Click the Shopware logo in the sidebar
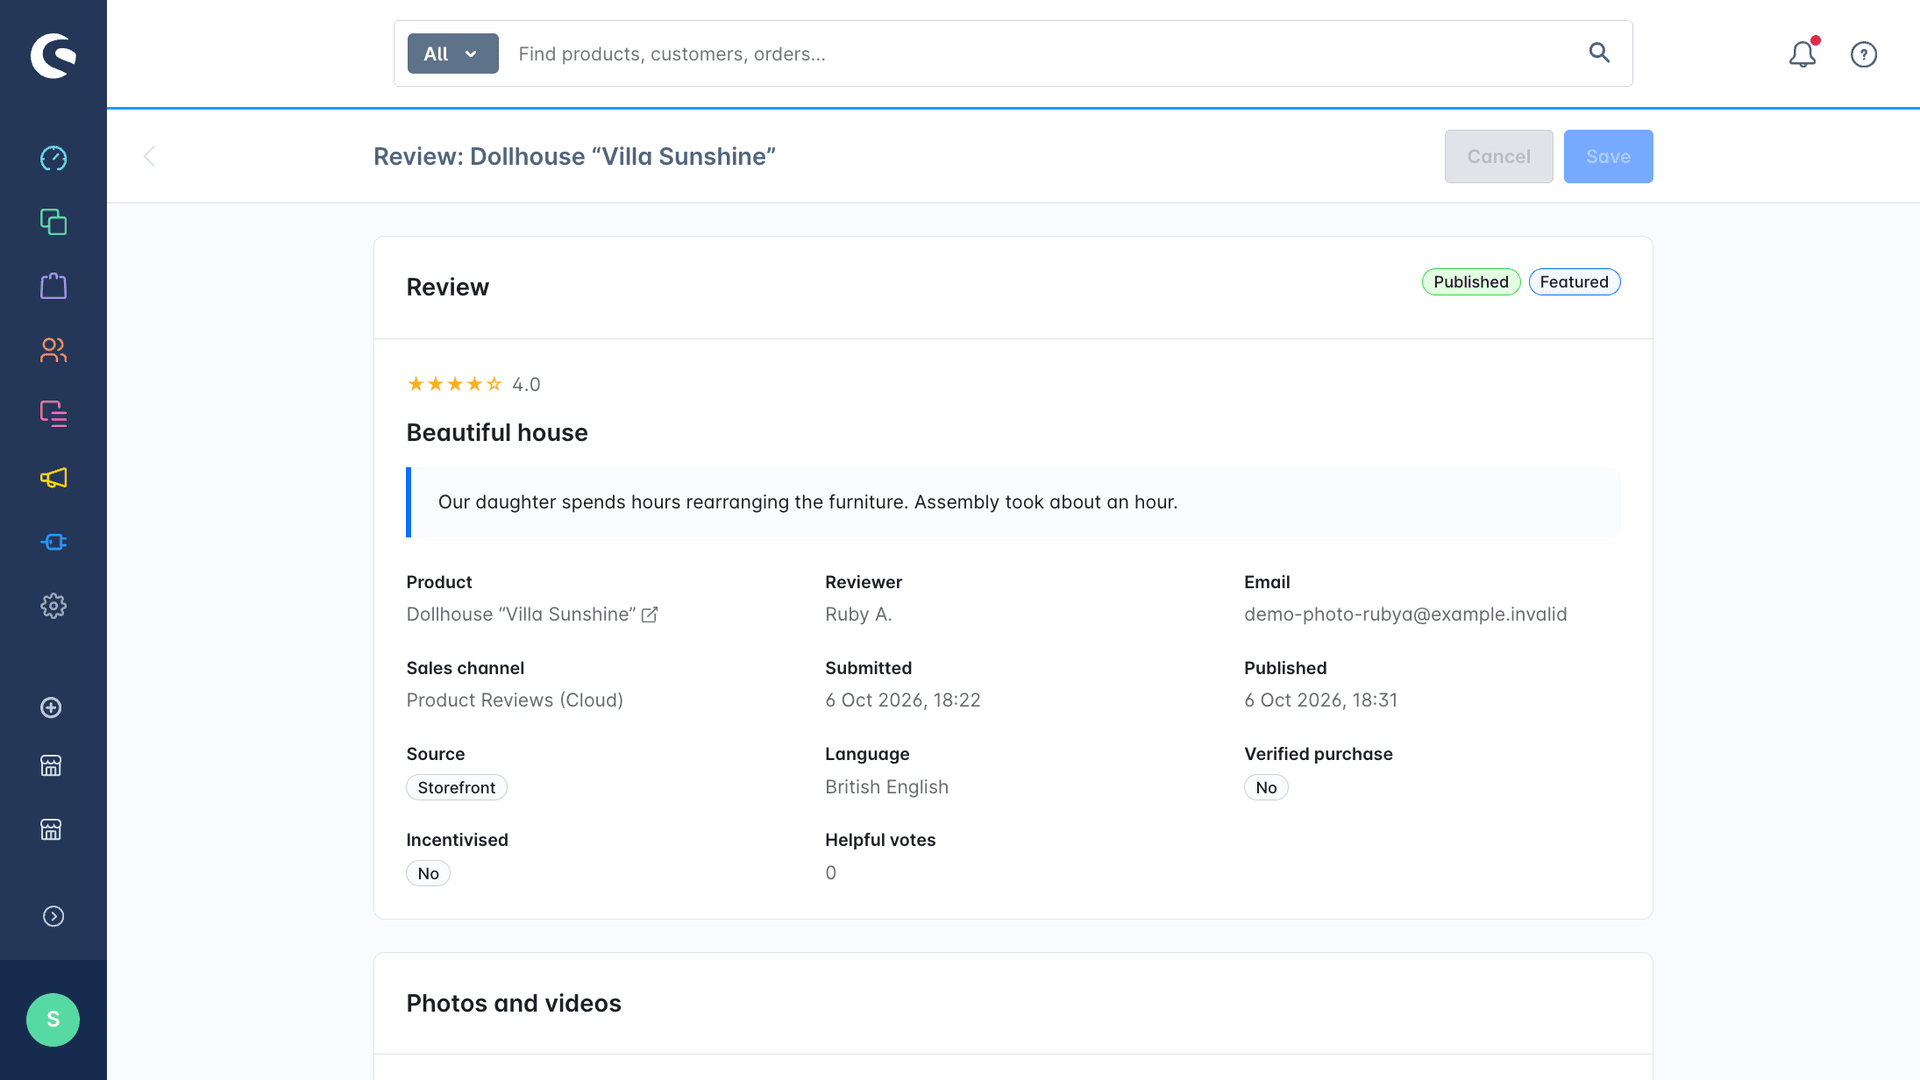Screen dimensions: 1920x1080 click(x=53, y=55)
